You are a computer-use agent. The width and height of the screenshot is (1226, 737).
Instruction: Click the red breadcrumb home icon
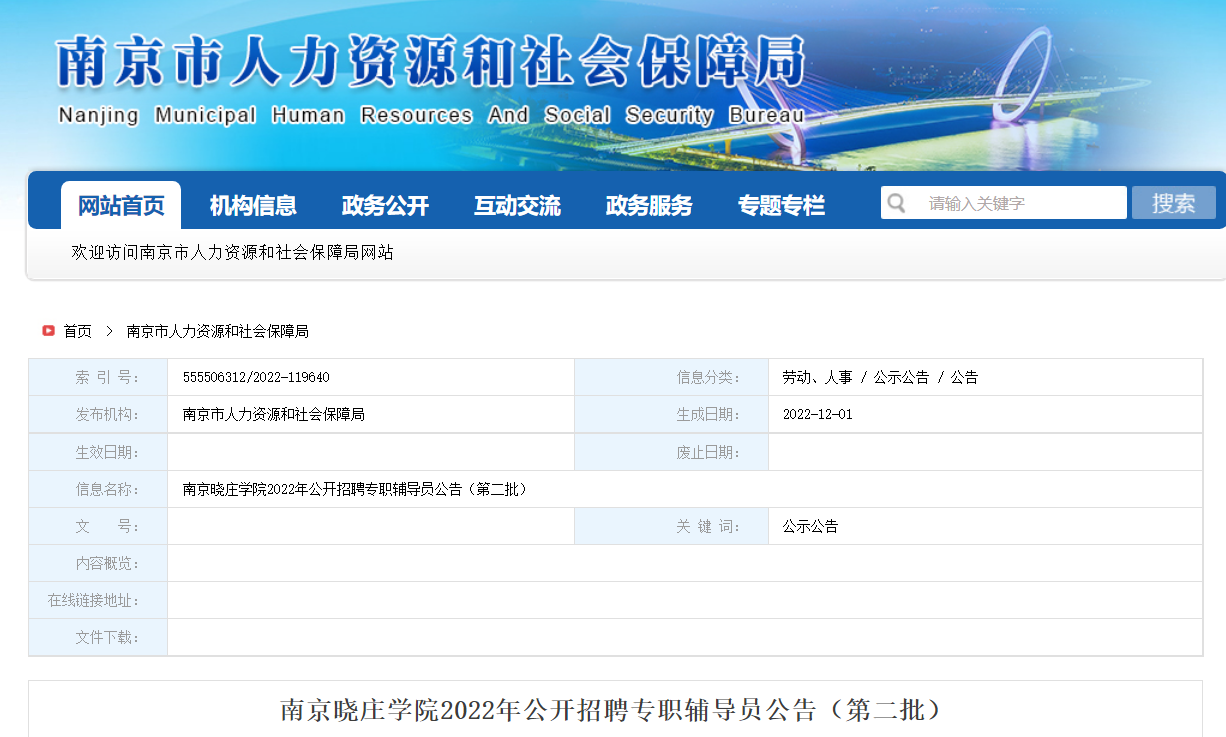[x=48, y=331]
